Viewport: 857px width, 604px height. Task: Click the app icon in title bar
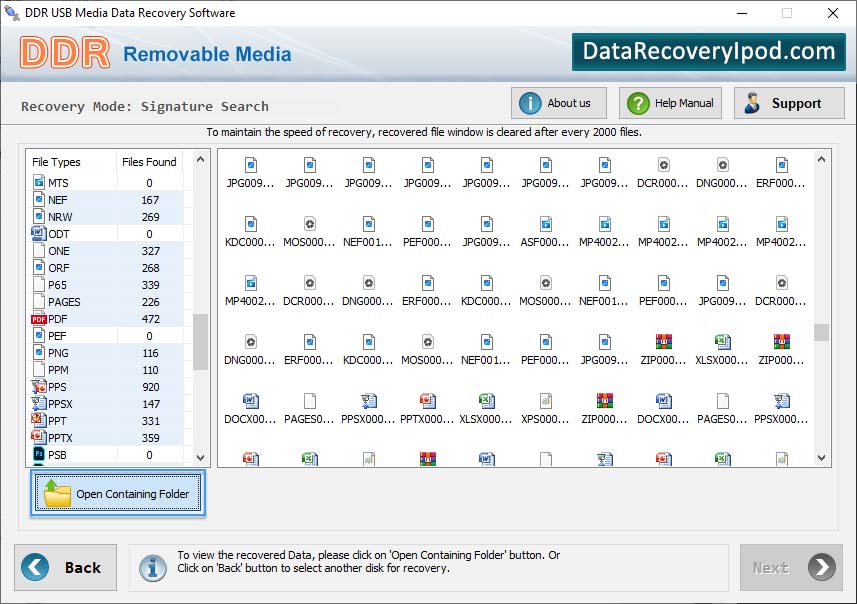click(x=11, y=12)
